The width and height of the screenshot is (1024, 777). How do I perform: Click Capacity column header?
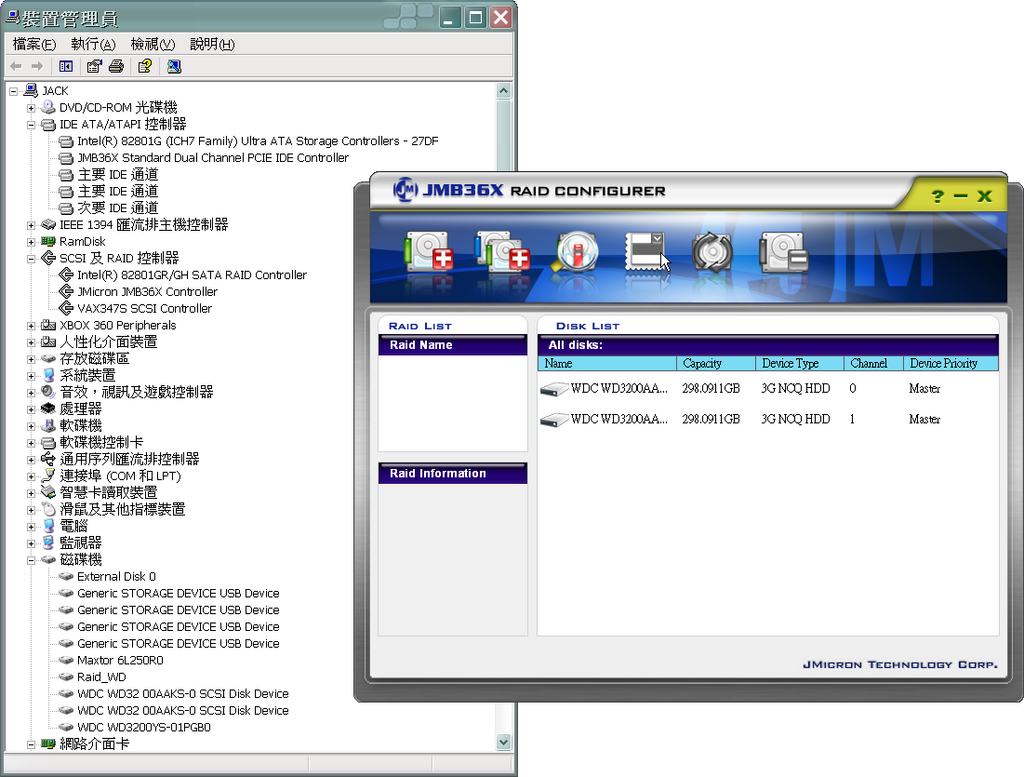point(715,364)
